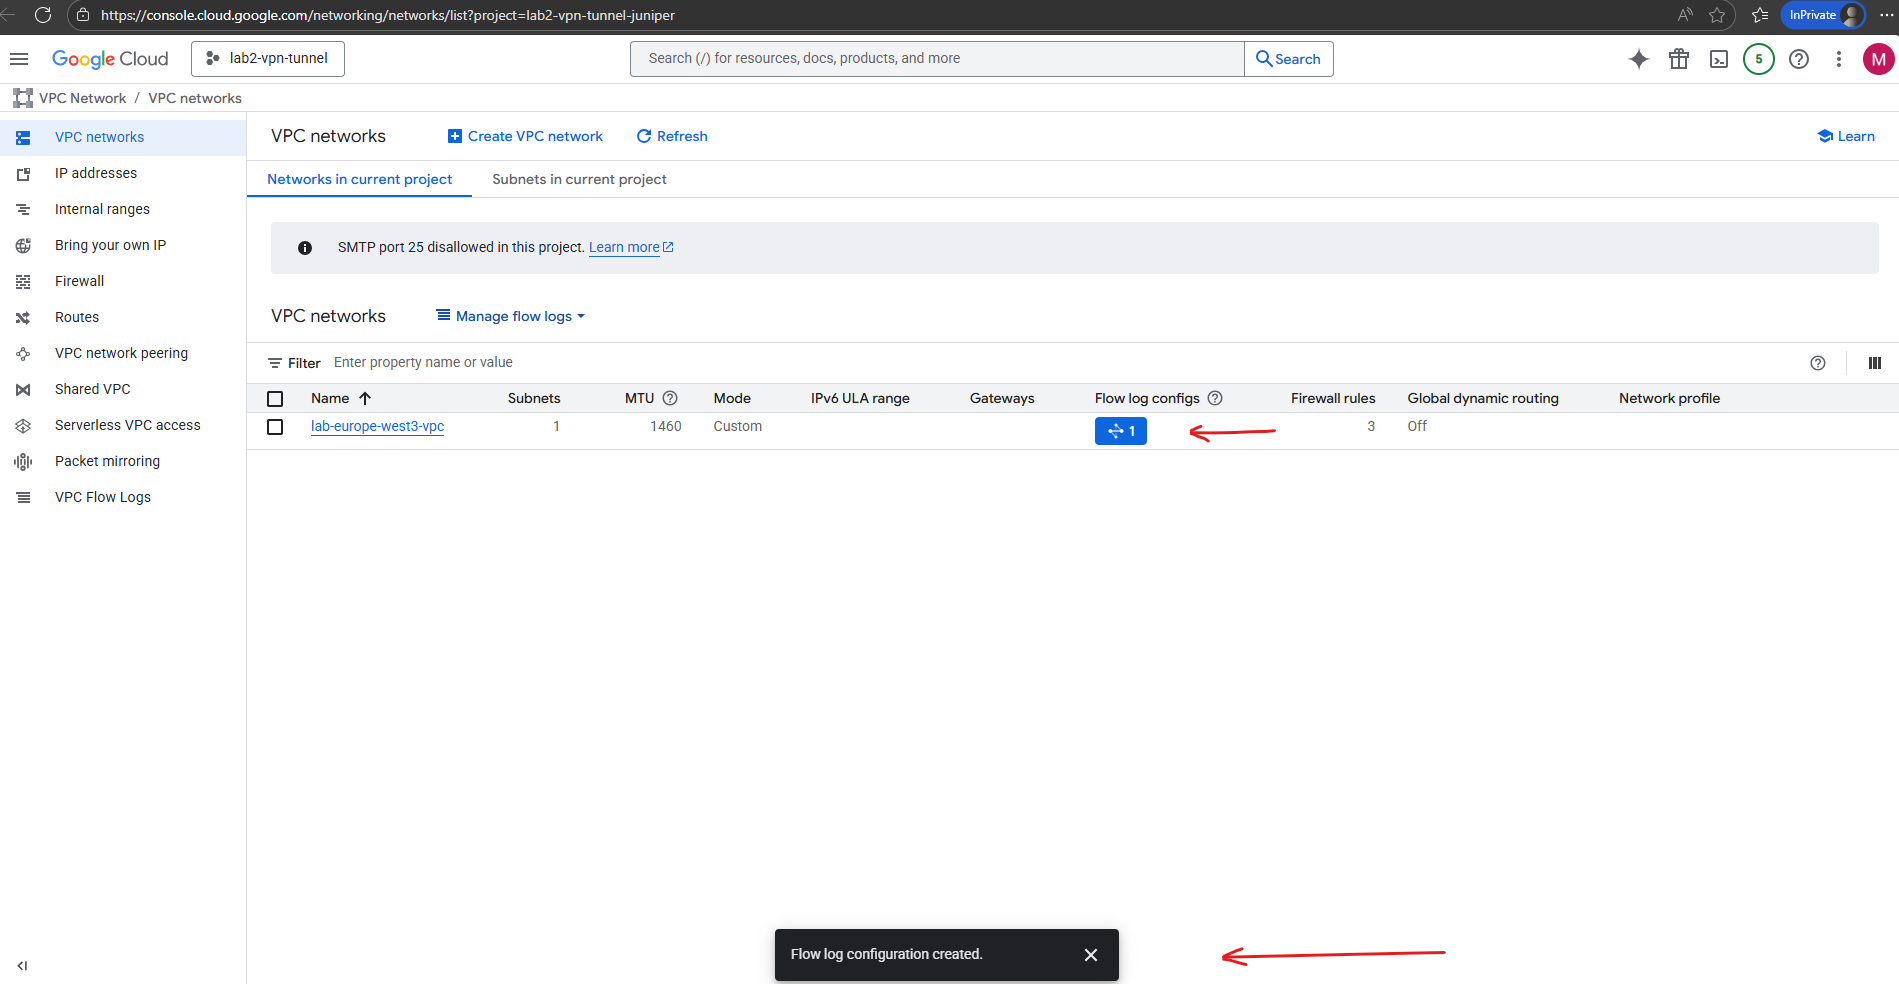Switch to Networks in current project tab
Screen dimensions: 1899x984
pyautogui.click(x=359, y=179)
